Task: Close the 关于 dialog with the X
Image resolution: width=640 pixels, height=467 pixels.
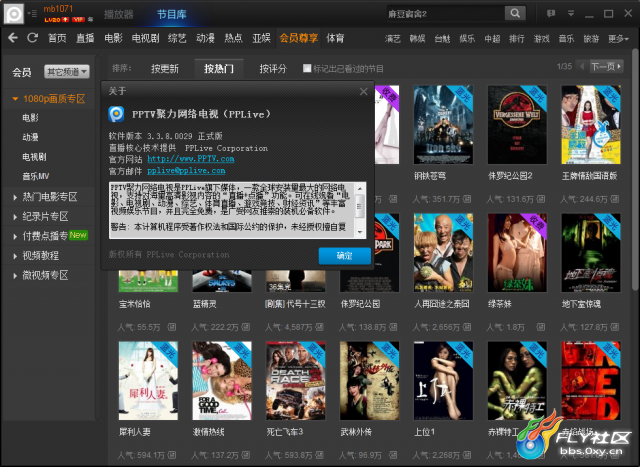Action: [x=363, y=91]
